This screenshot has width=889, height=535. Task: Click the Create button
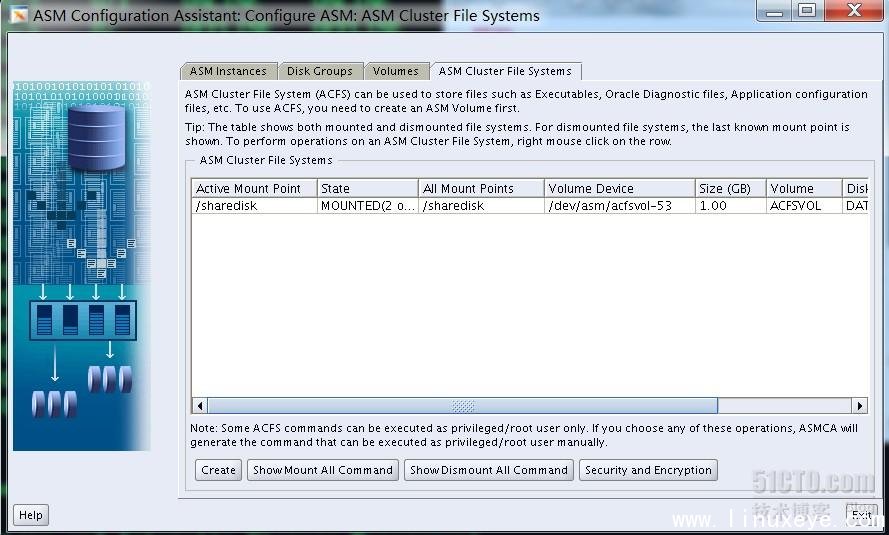[x=218, y=470]
